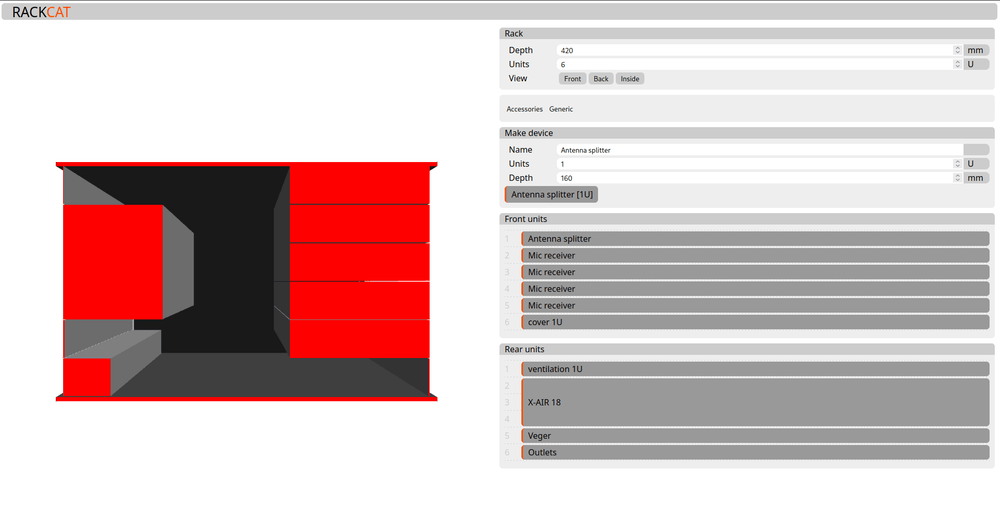Open the Accessories category

point(524,109)
